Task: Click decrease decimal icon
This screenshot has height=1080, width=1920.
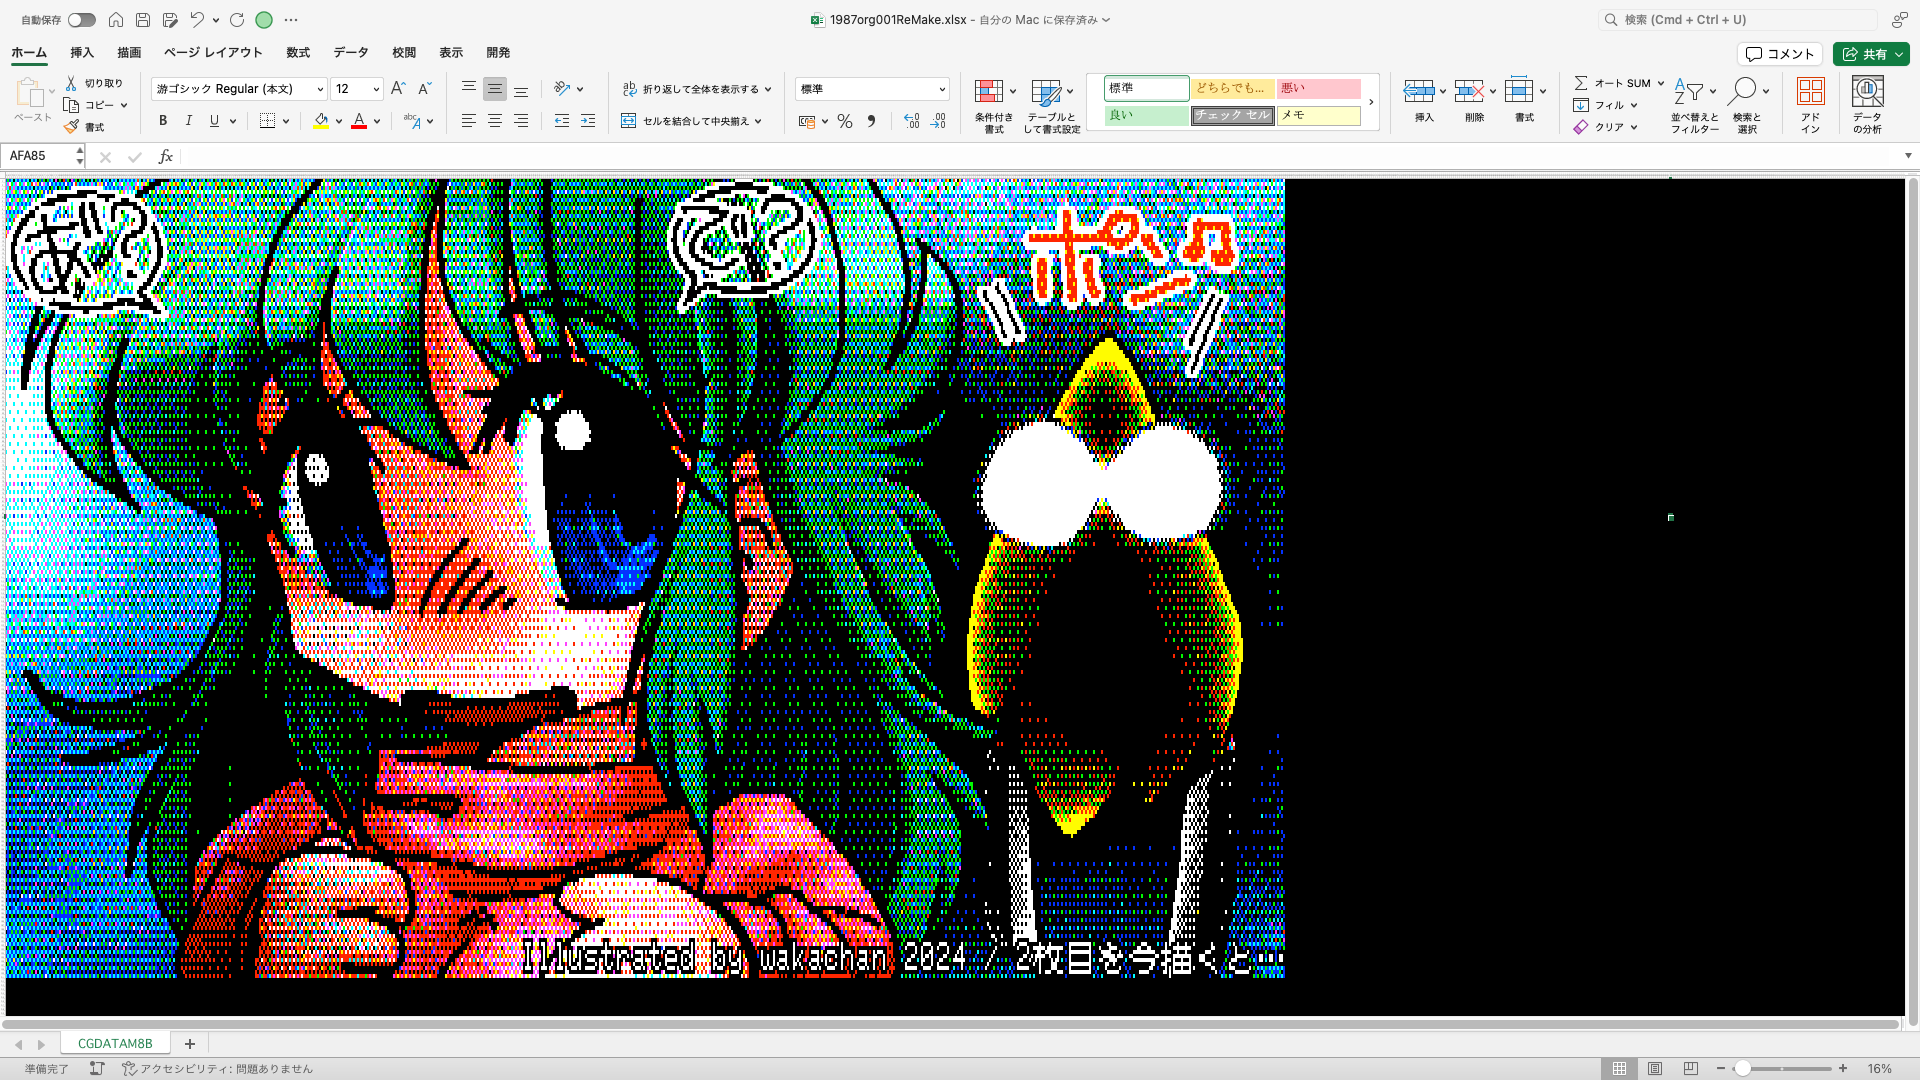Action: pyautogui.click(x=938, y=121)
